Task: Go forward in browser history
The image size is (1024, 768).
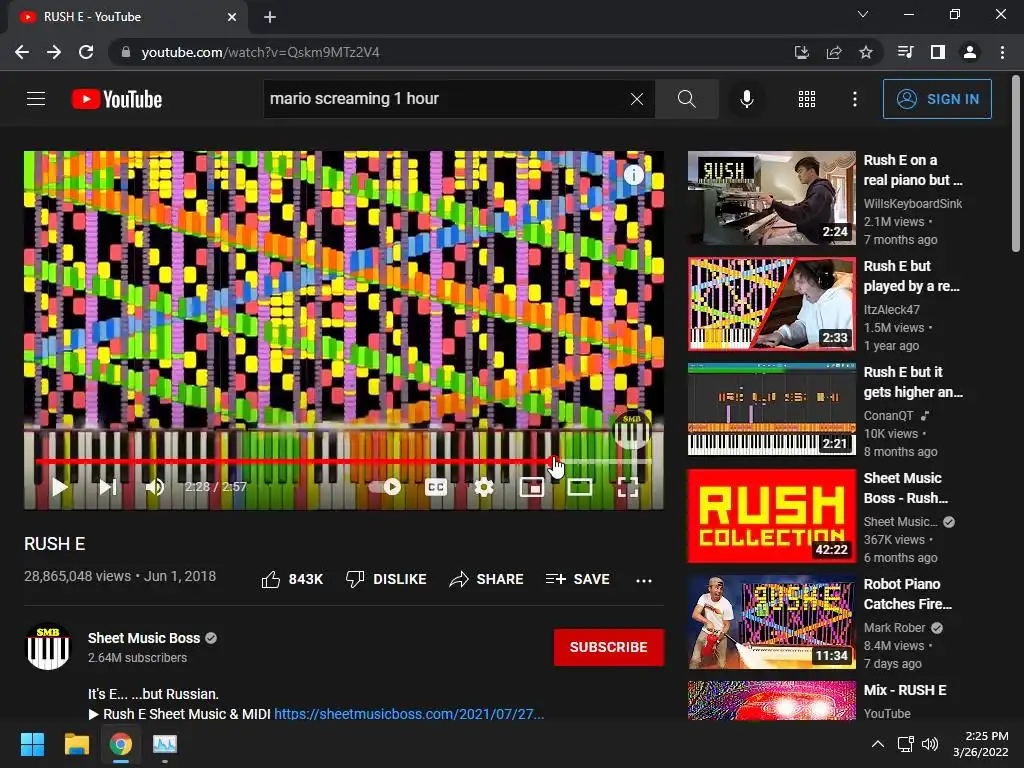Action: [x=54, y=52]
